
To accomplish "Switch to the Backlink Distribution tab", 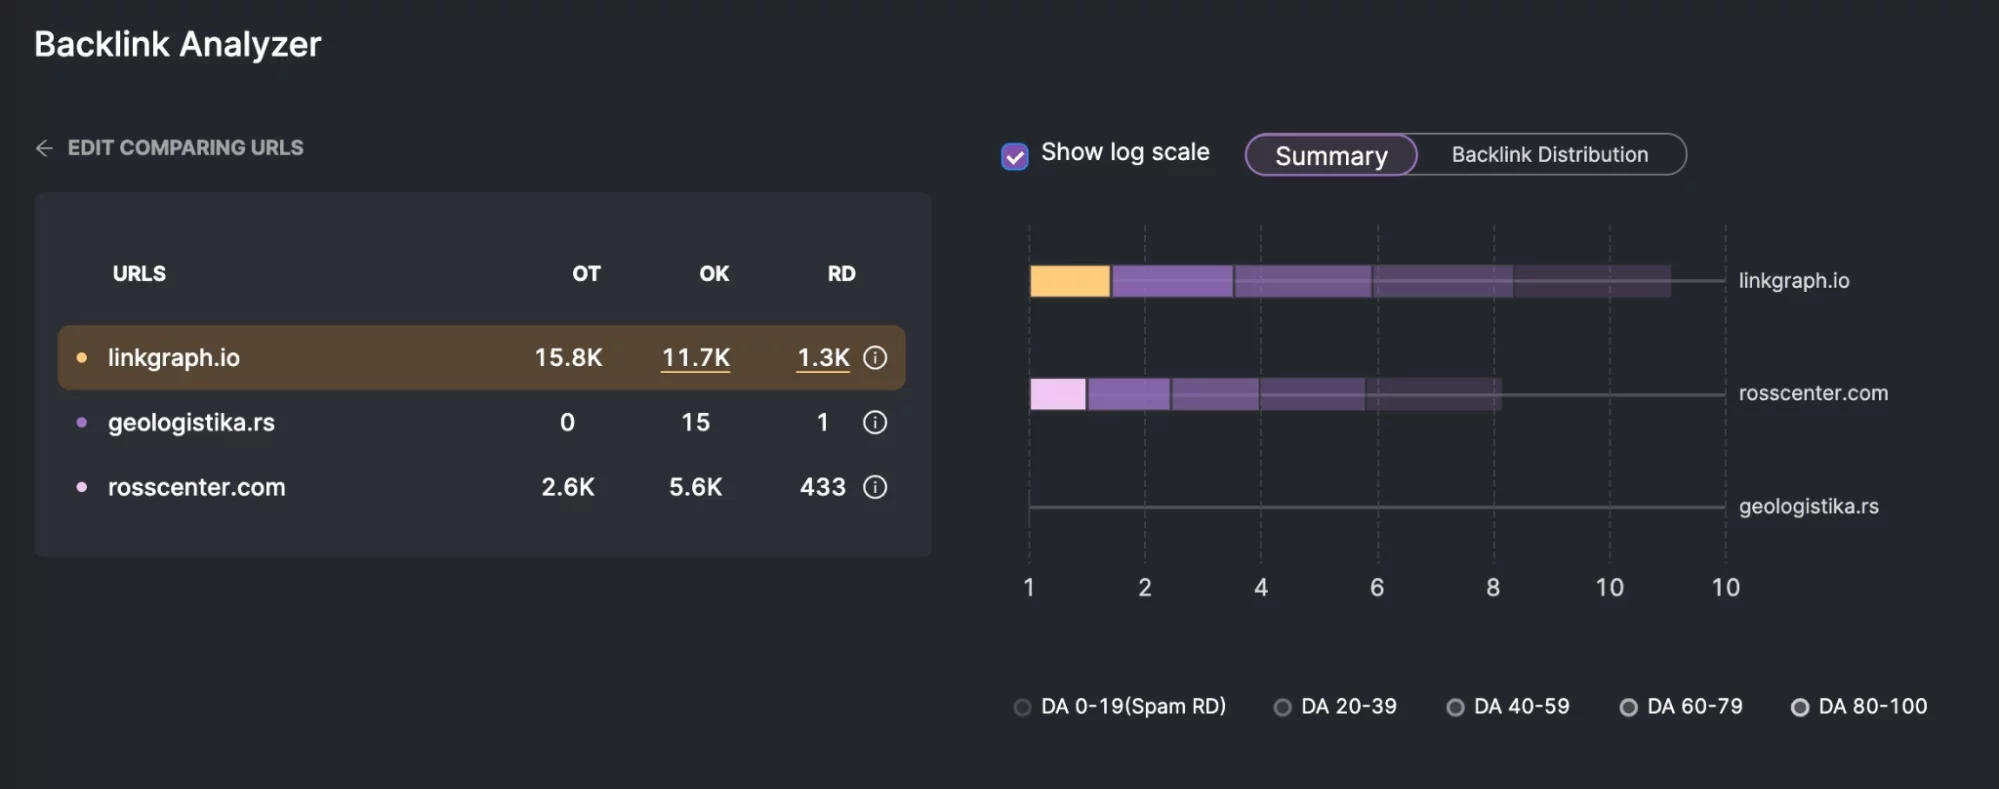I will pyautogui.click(x=1550, y=155).
